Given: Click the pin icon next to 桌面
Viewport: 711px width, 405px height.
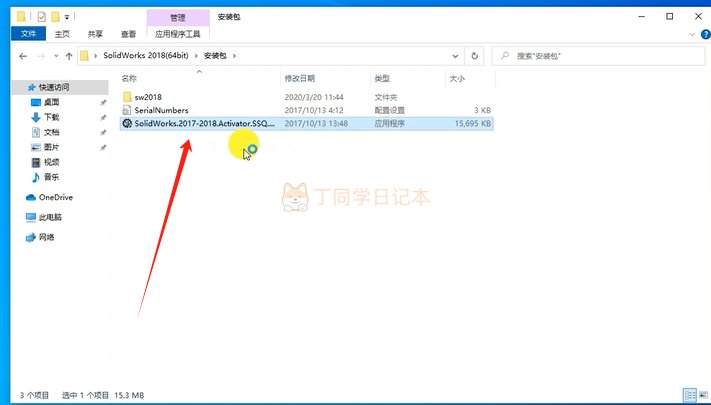Looking at the screenshot, I should pyautogui.click(x=103, y=103).
